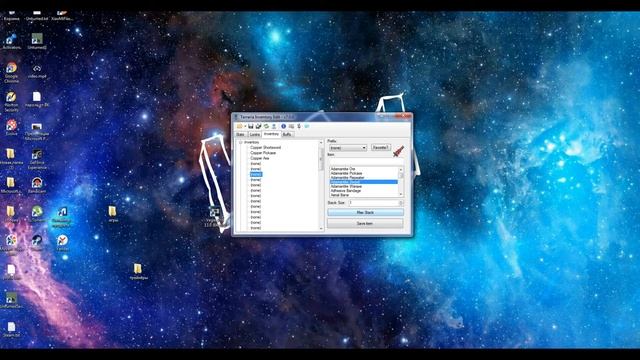Image resolution: width=640 pixels, height=360 pixels.
Task: Open the Unturned2 desktop shortcut
Action: pos(37,42)
